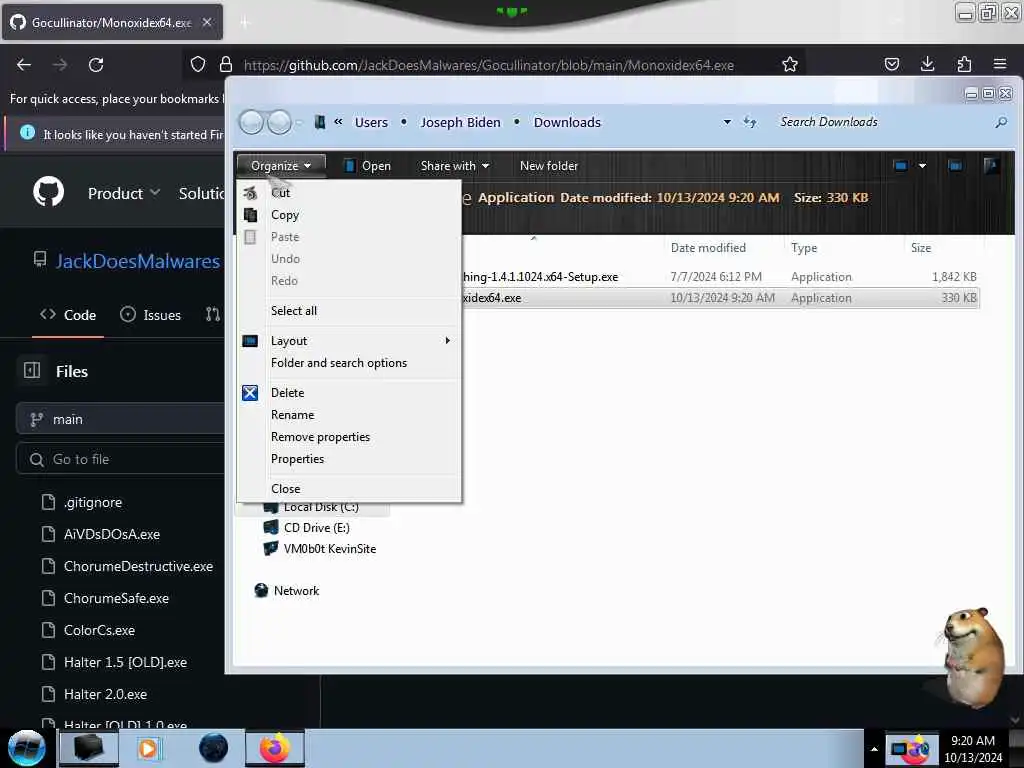Go to Joseph Biden breadcrumb folder
Image resolution: width=1024 pixels, height=768 pixels.
point(460,122)
